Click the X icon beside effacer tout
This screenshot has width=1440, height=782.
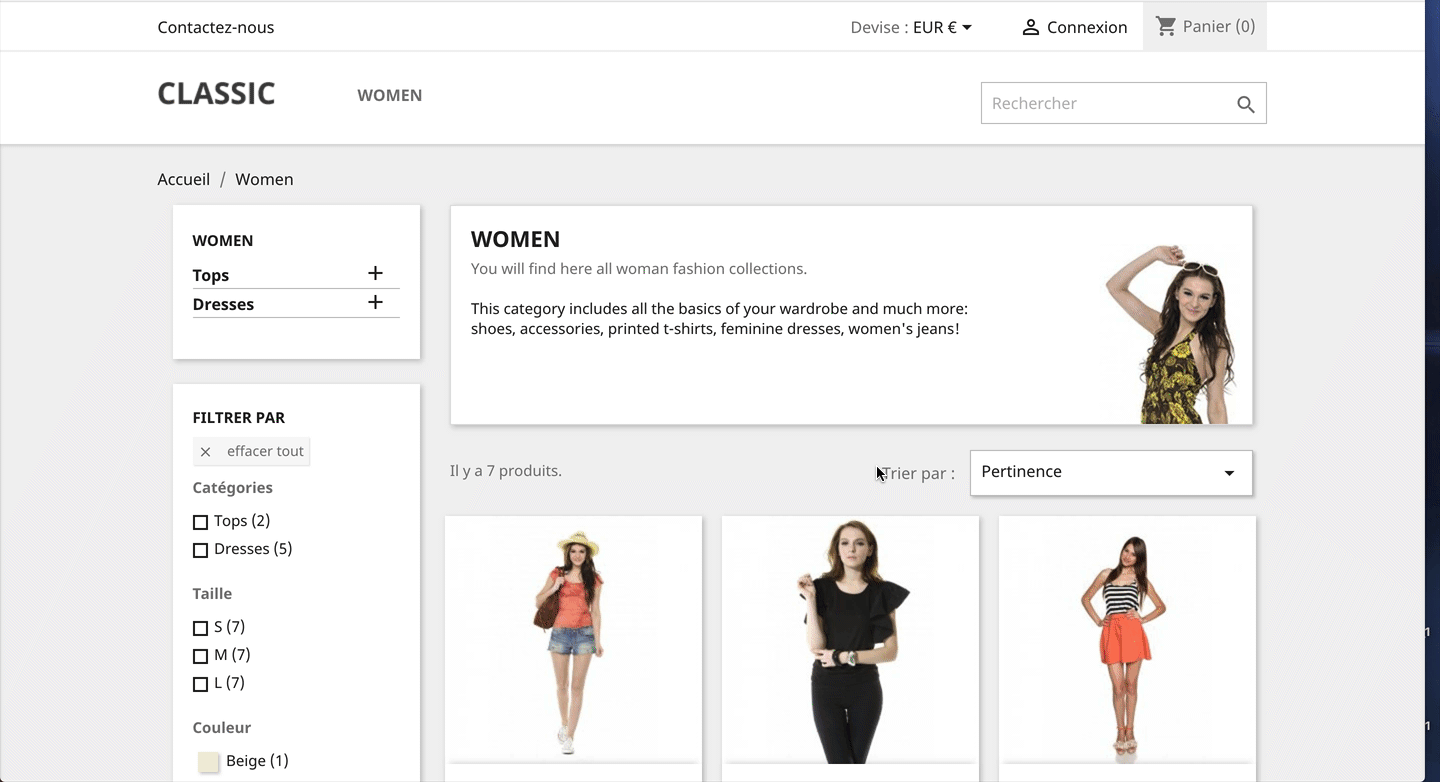pos(205,451)
